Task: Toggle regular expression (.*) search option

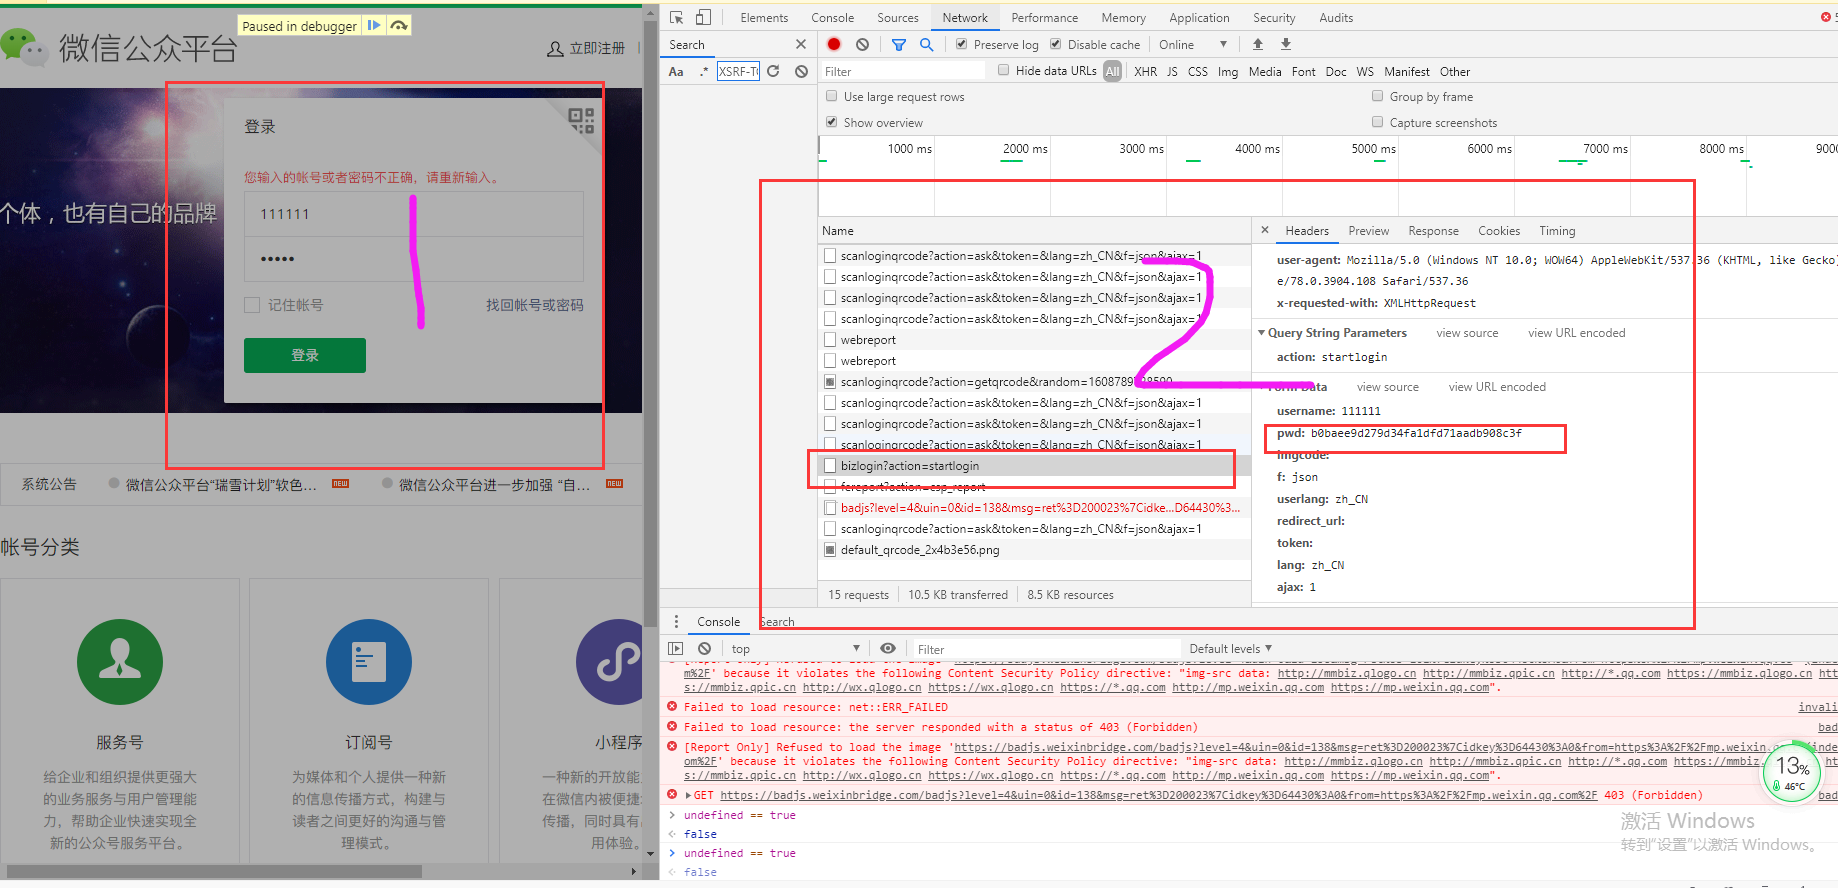Action: 704,71
